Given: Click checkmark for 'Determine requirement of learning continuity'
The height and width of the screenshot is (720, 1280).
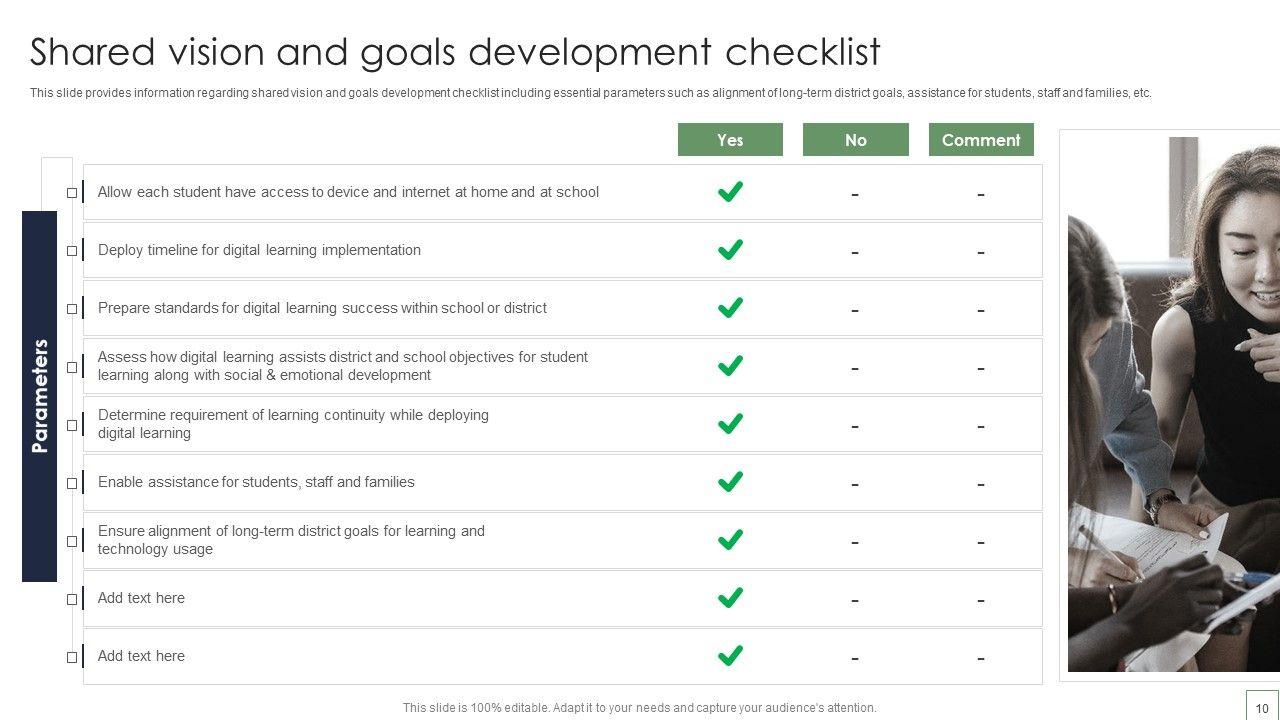Looking at the screenshot, I should tap(730, 423).
